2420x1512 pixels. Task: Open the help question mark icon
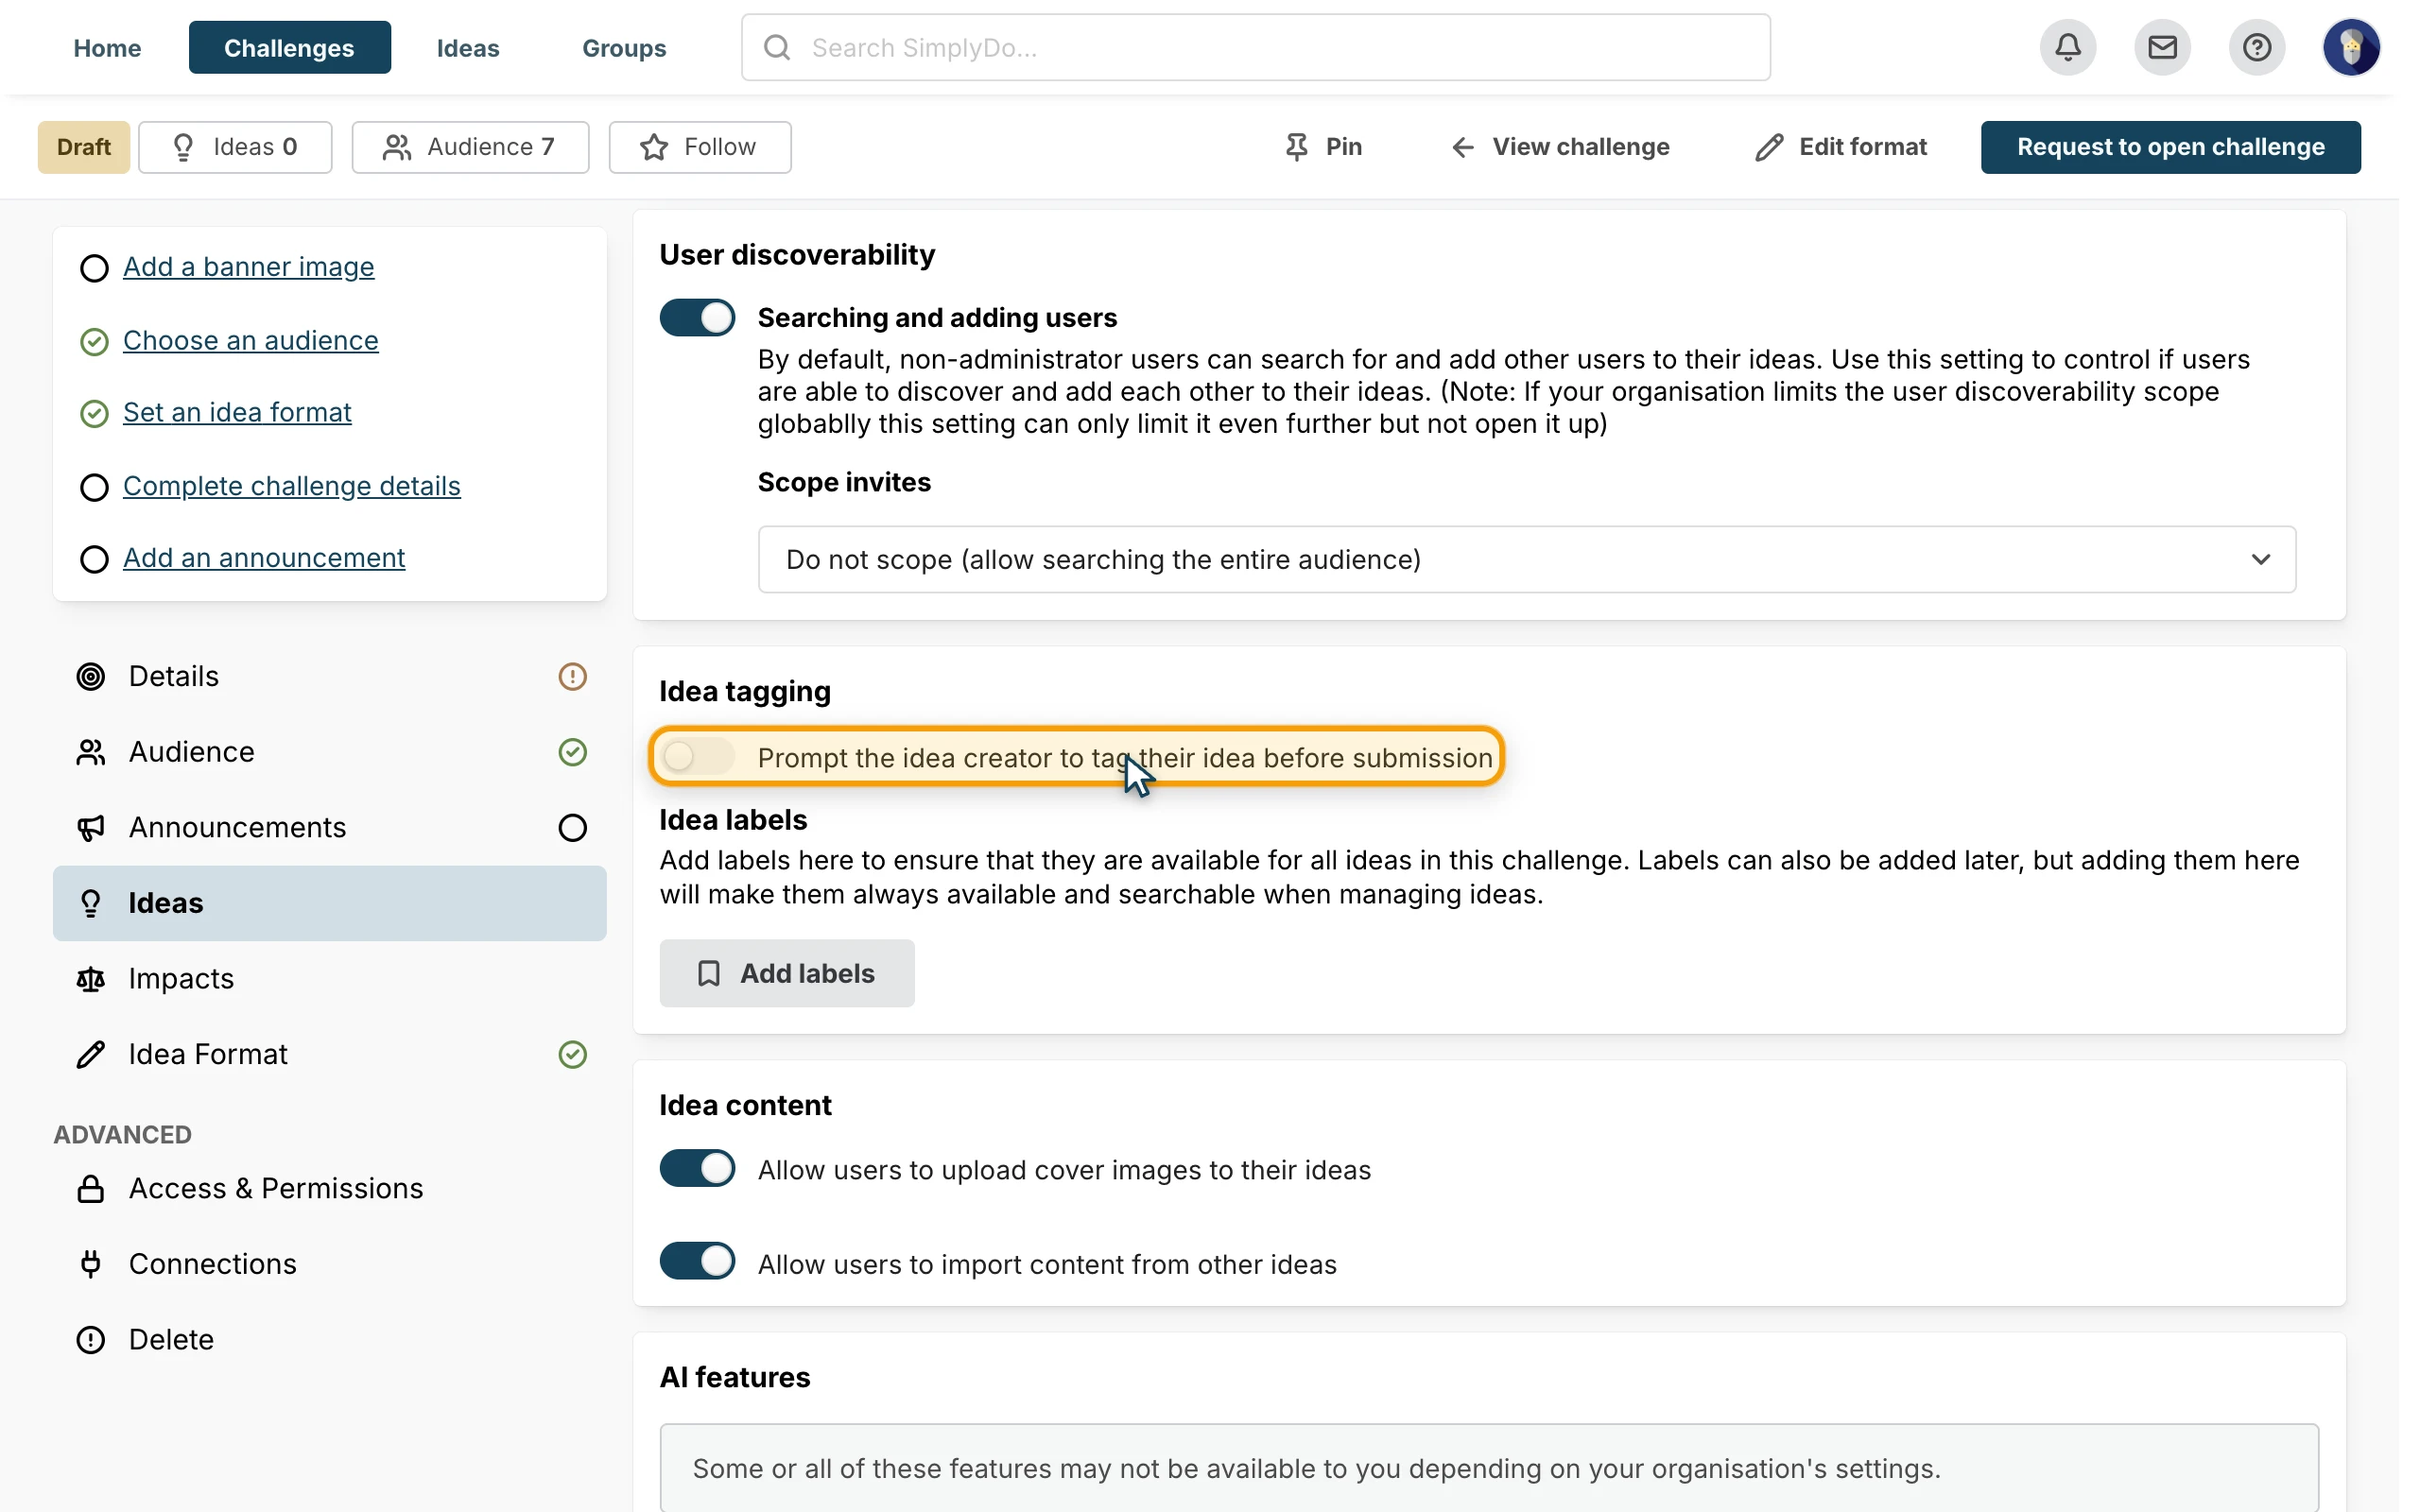pyautogui.click(x=2256, y=47)
